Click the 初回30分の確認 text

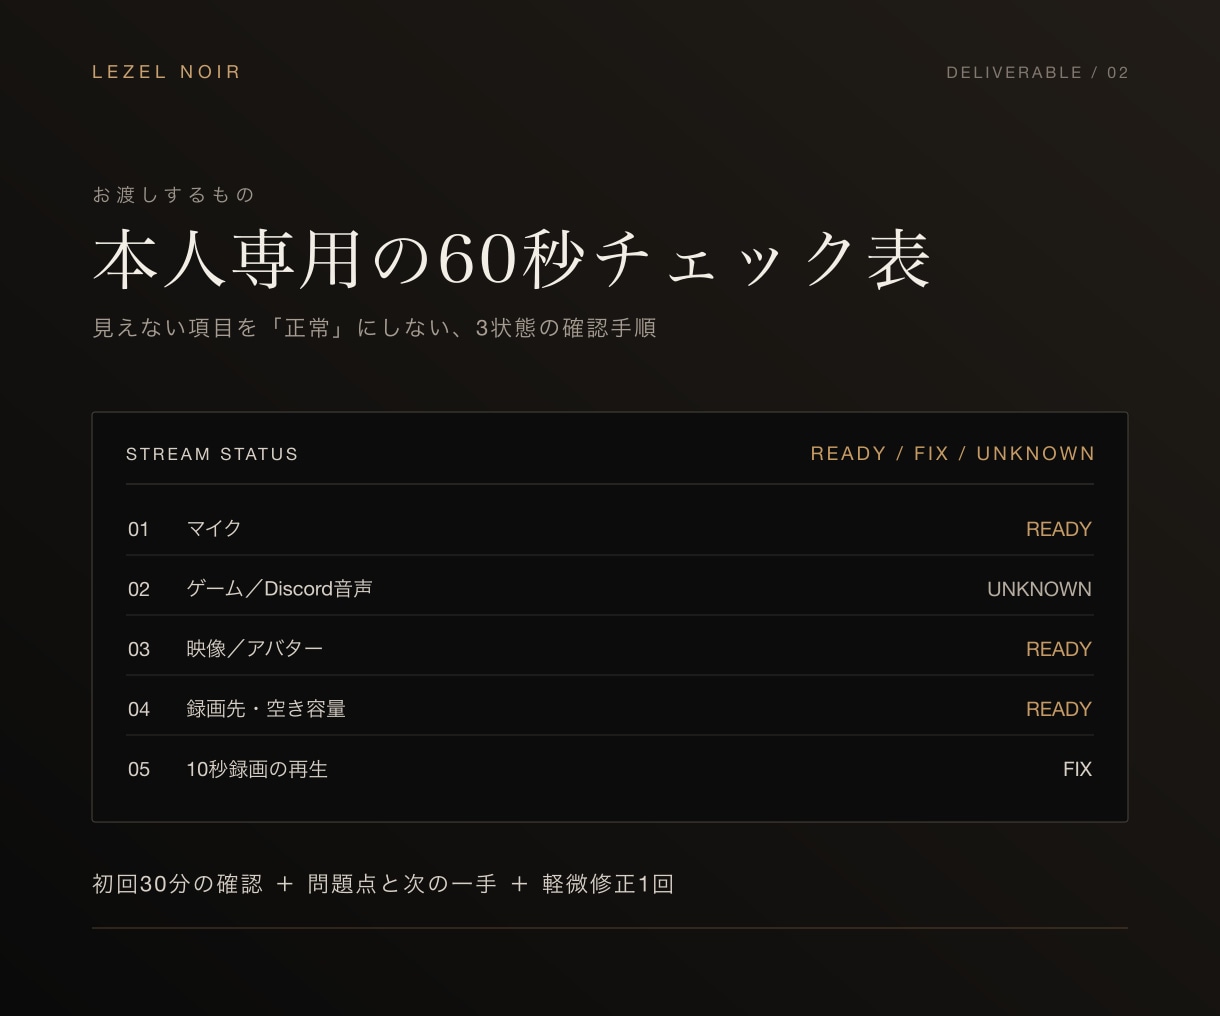(x=177, y=884)
